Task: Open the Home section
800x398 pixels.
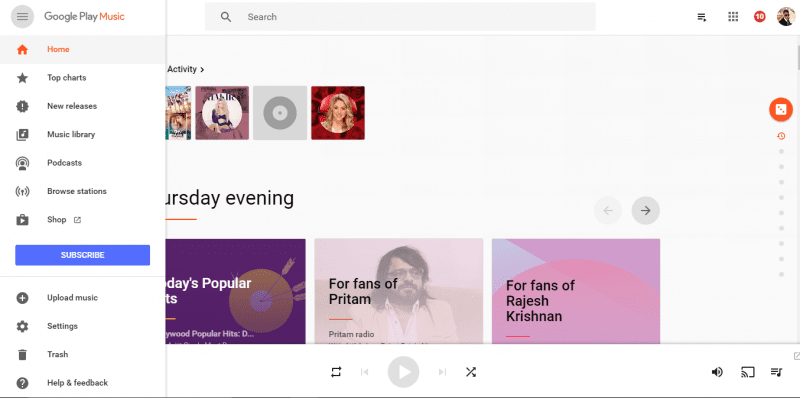Action: coord(83,49)
